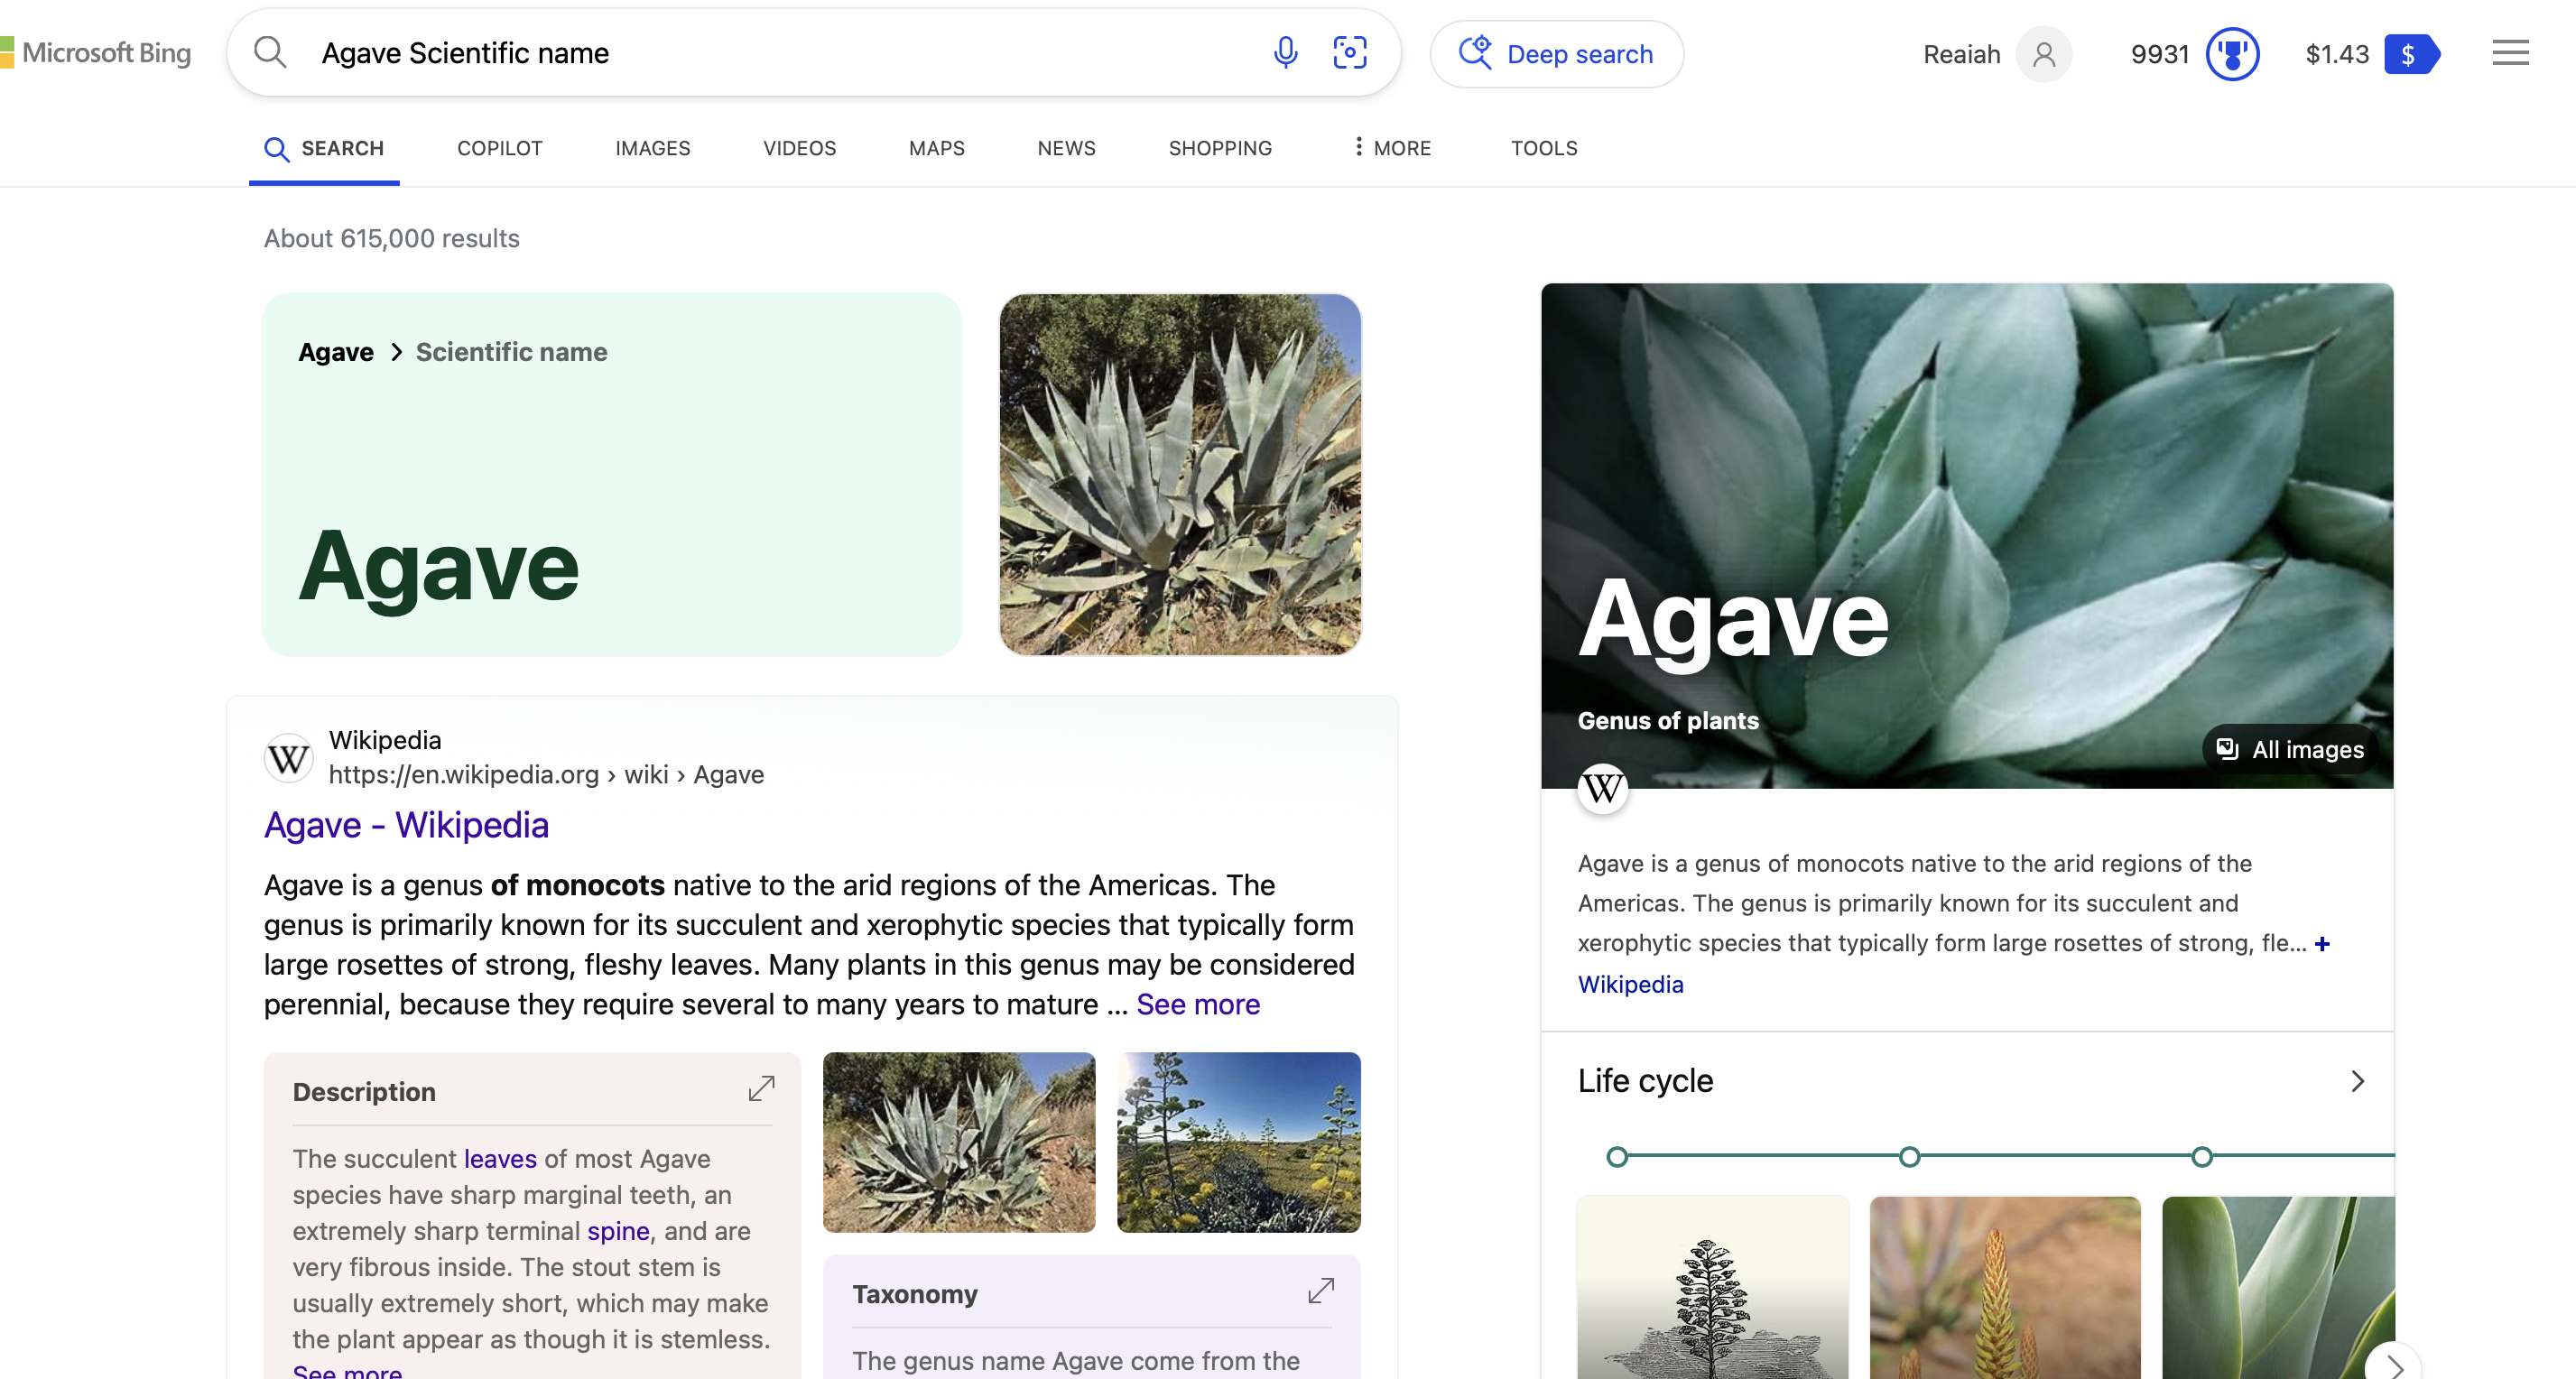Open agave flowering stalks thumbnail

point(1238,1141)
